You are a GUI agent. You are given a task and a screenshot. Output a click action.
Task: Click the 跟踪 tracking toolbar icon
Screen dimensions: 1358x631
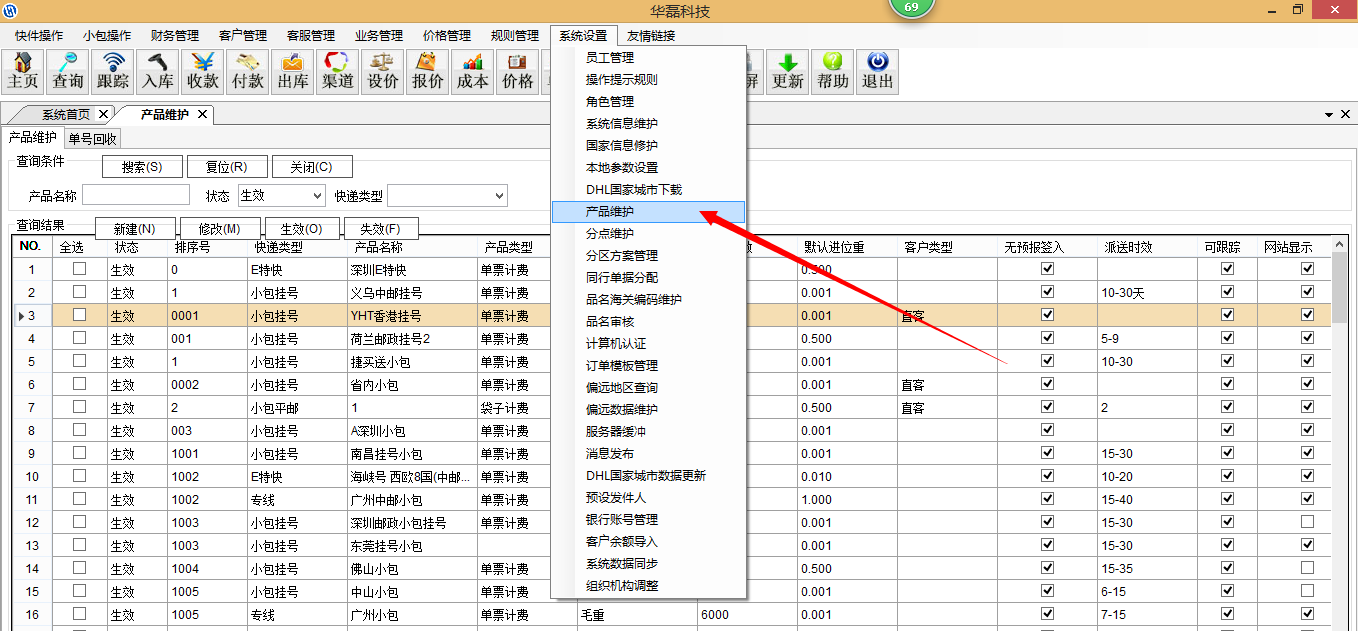[x=113, y=71]
